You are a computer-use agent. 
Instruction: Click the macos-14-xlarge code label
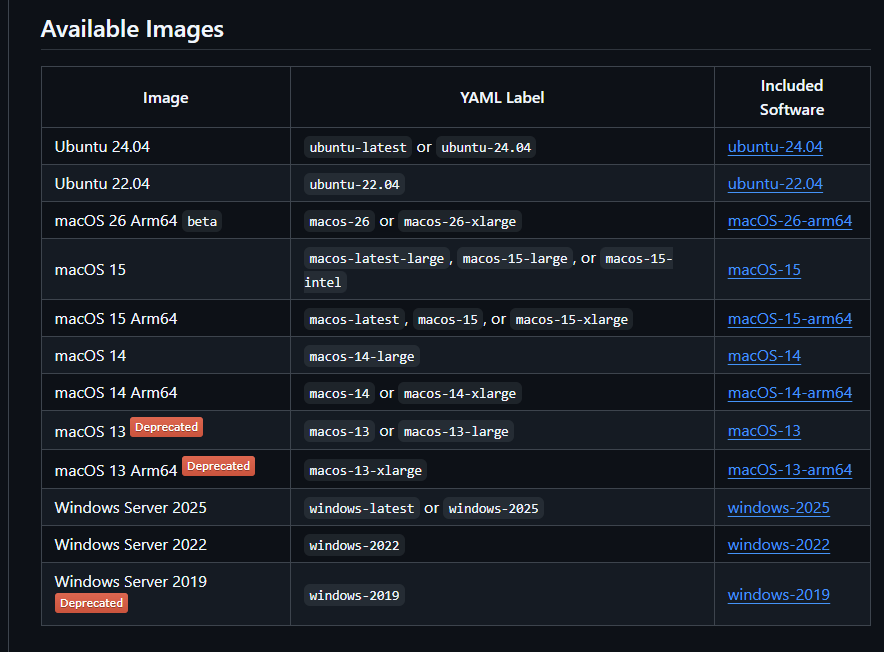click(x=460, y=393)
